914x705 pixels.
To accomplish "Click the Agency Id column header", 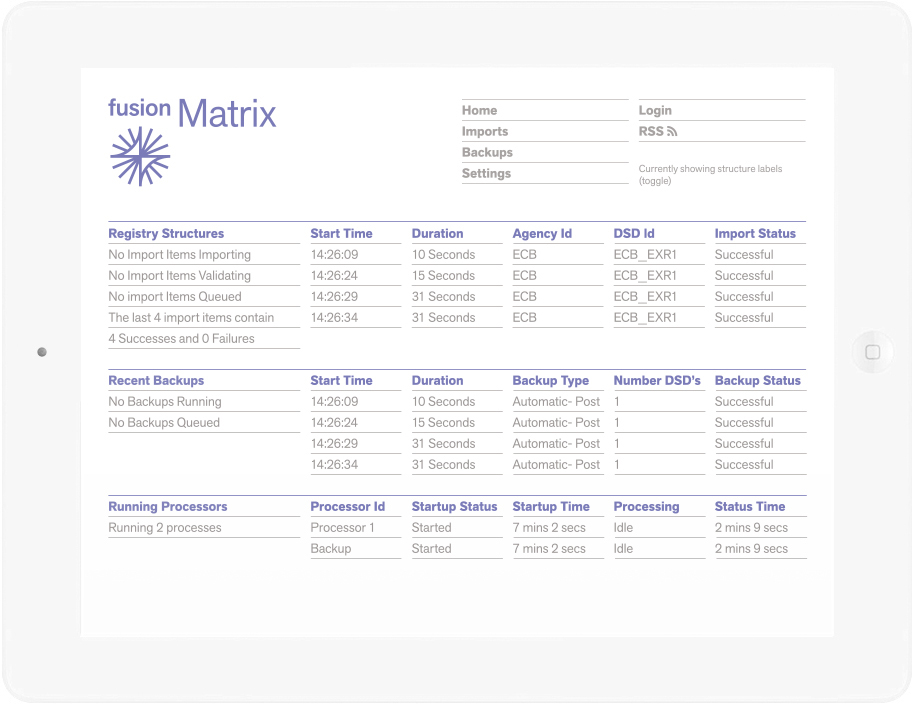I will 542,234.
